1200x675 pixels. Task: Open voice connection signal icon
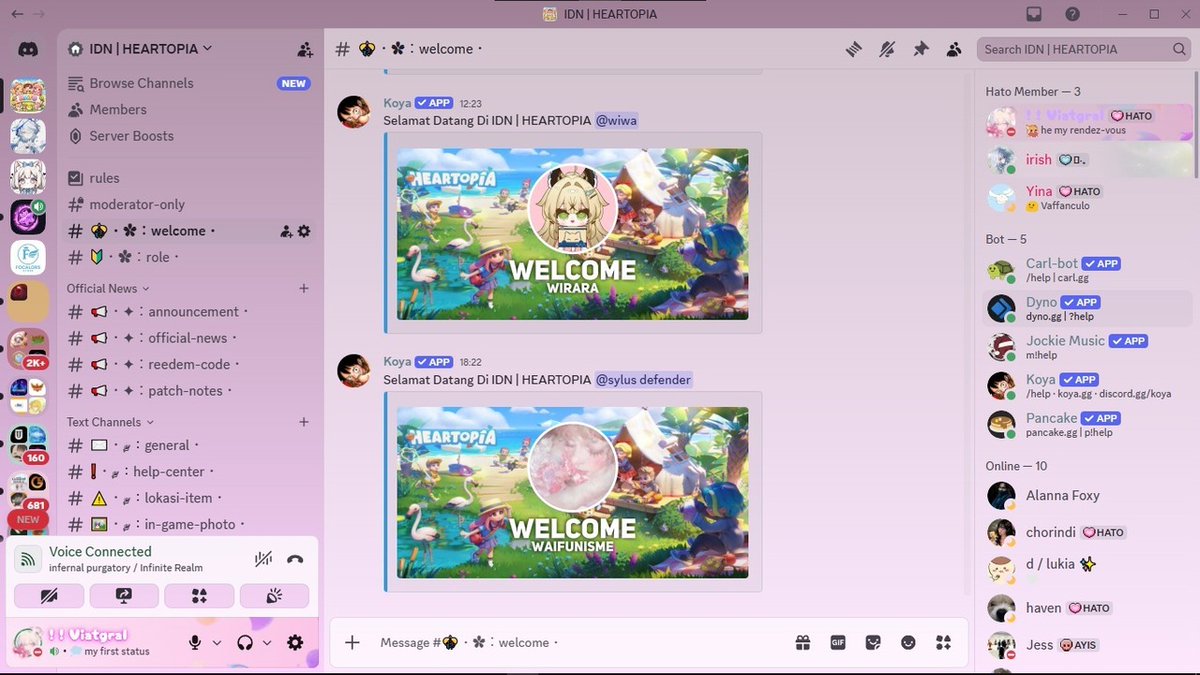28,559
